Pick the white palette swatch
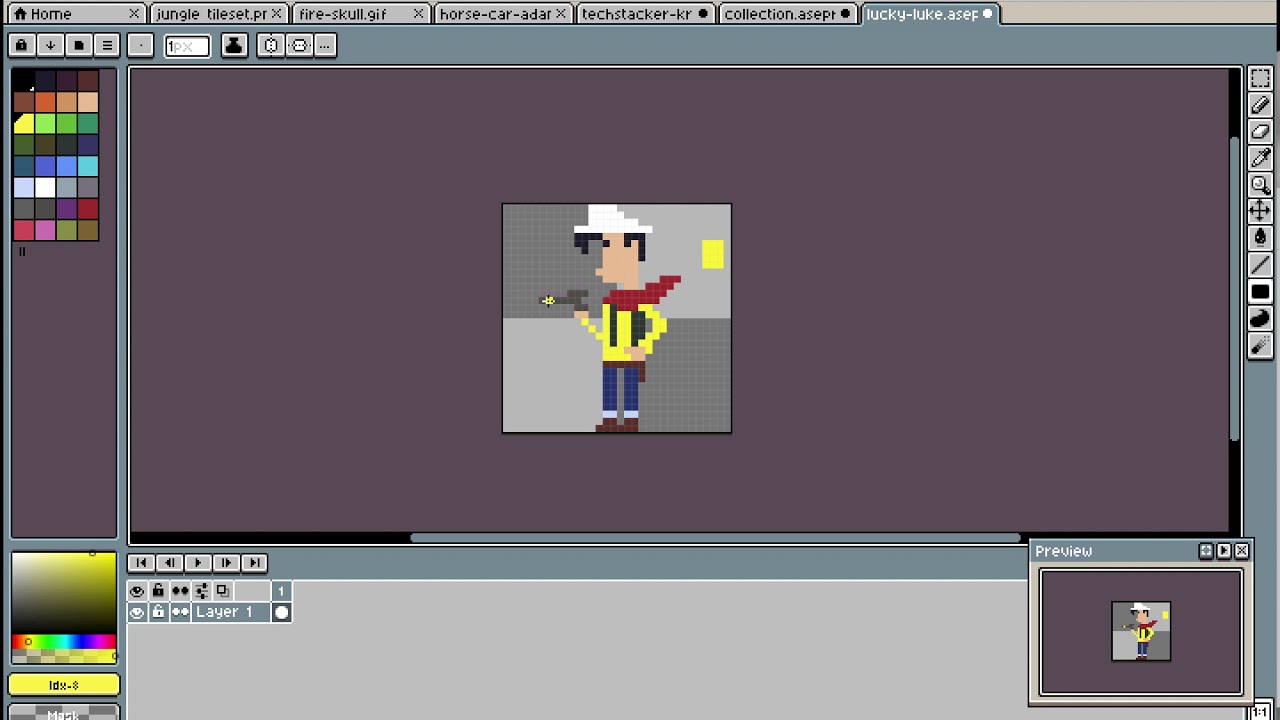The height and width of the screenshot is (720, 1280). pyautogui.click(x=45, y=187)
